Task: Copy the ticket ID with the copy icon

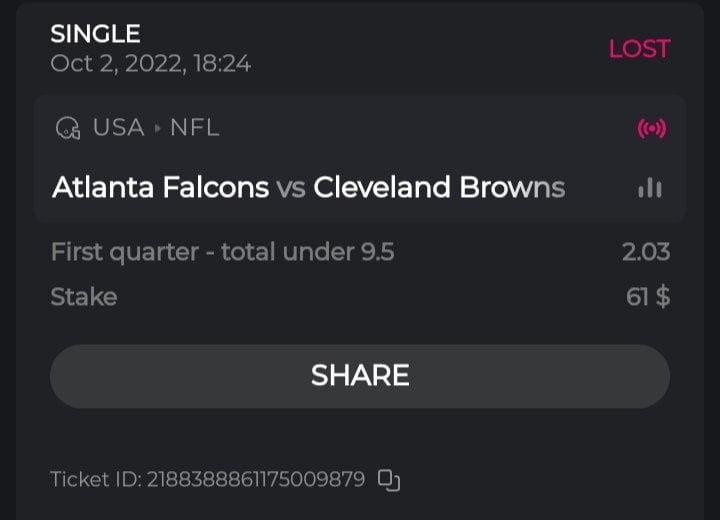Action: tap(389, 480)
